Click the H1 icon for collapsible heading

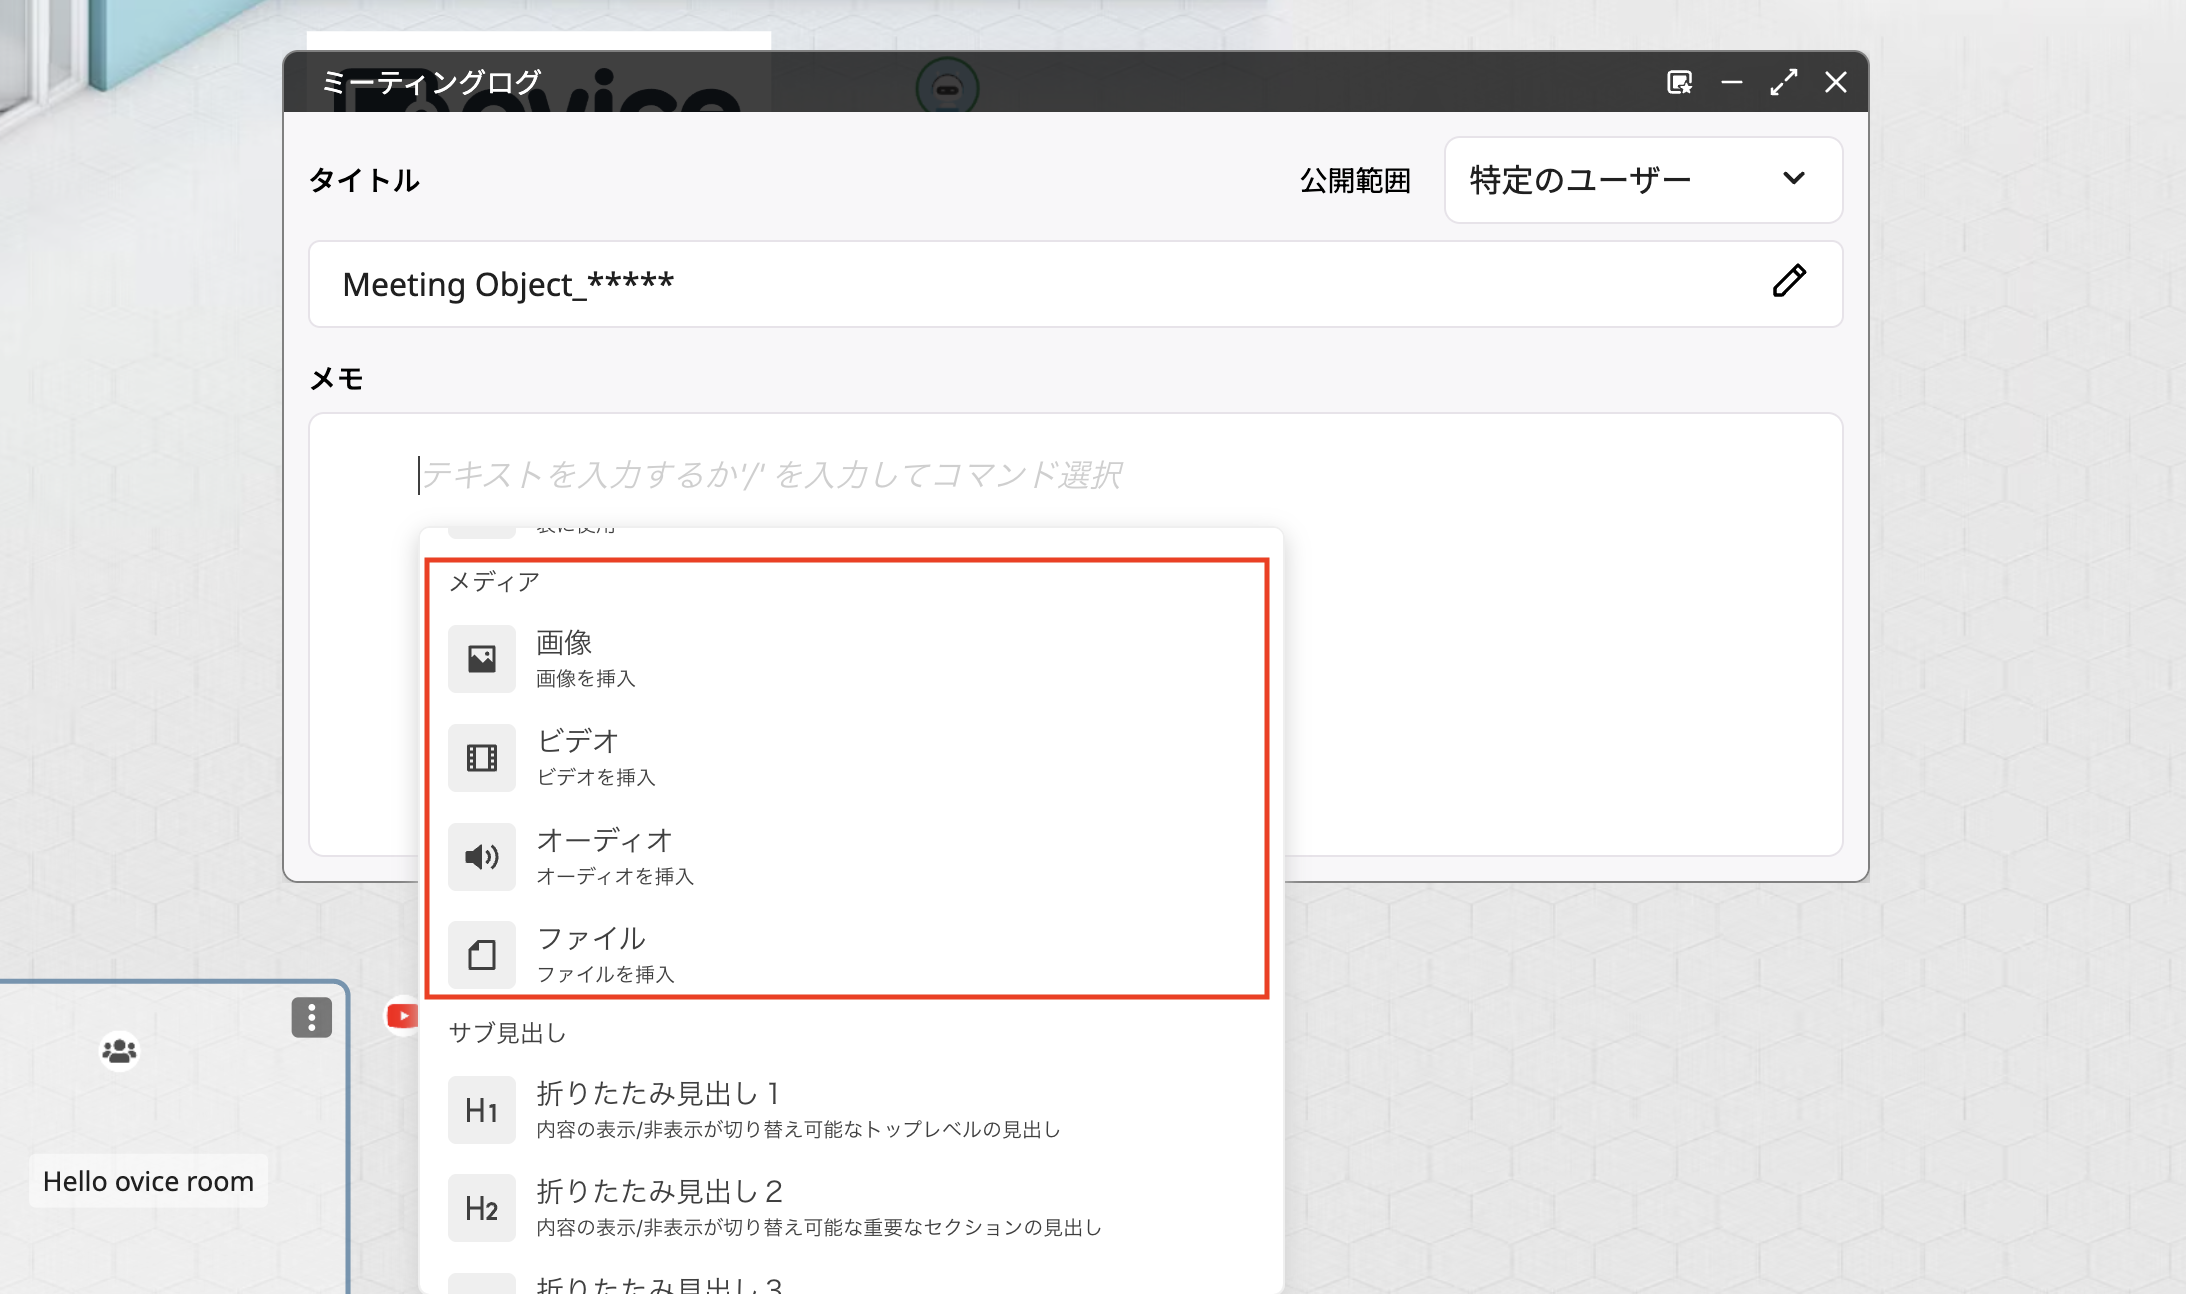tap(482, 1109)
